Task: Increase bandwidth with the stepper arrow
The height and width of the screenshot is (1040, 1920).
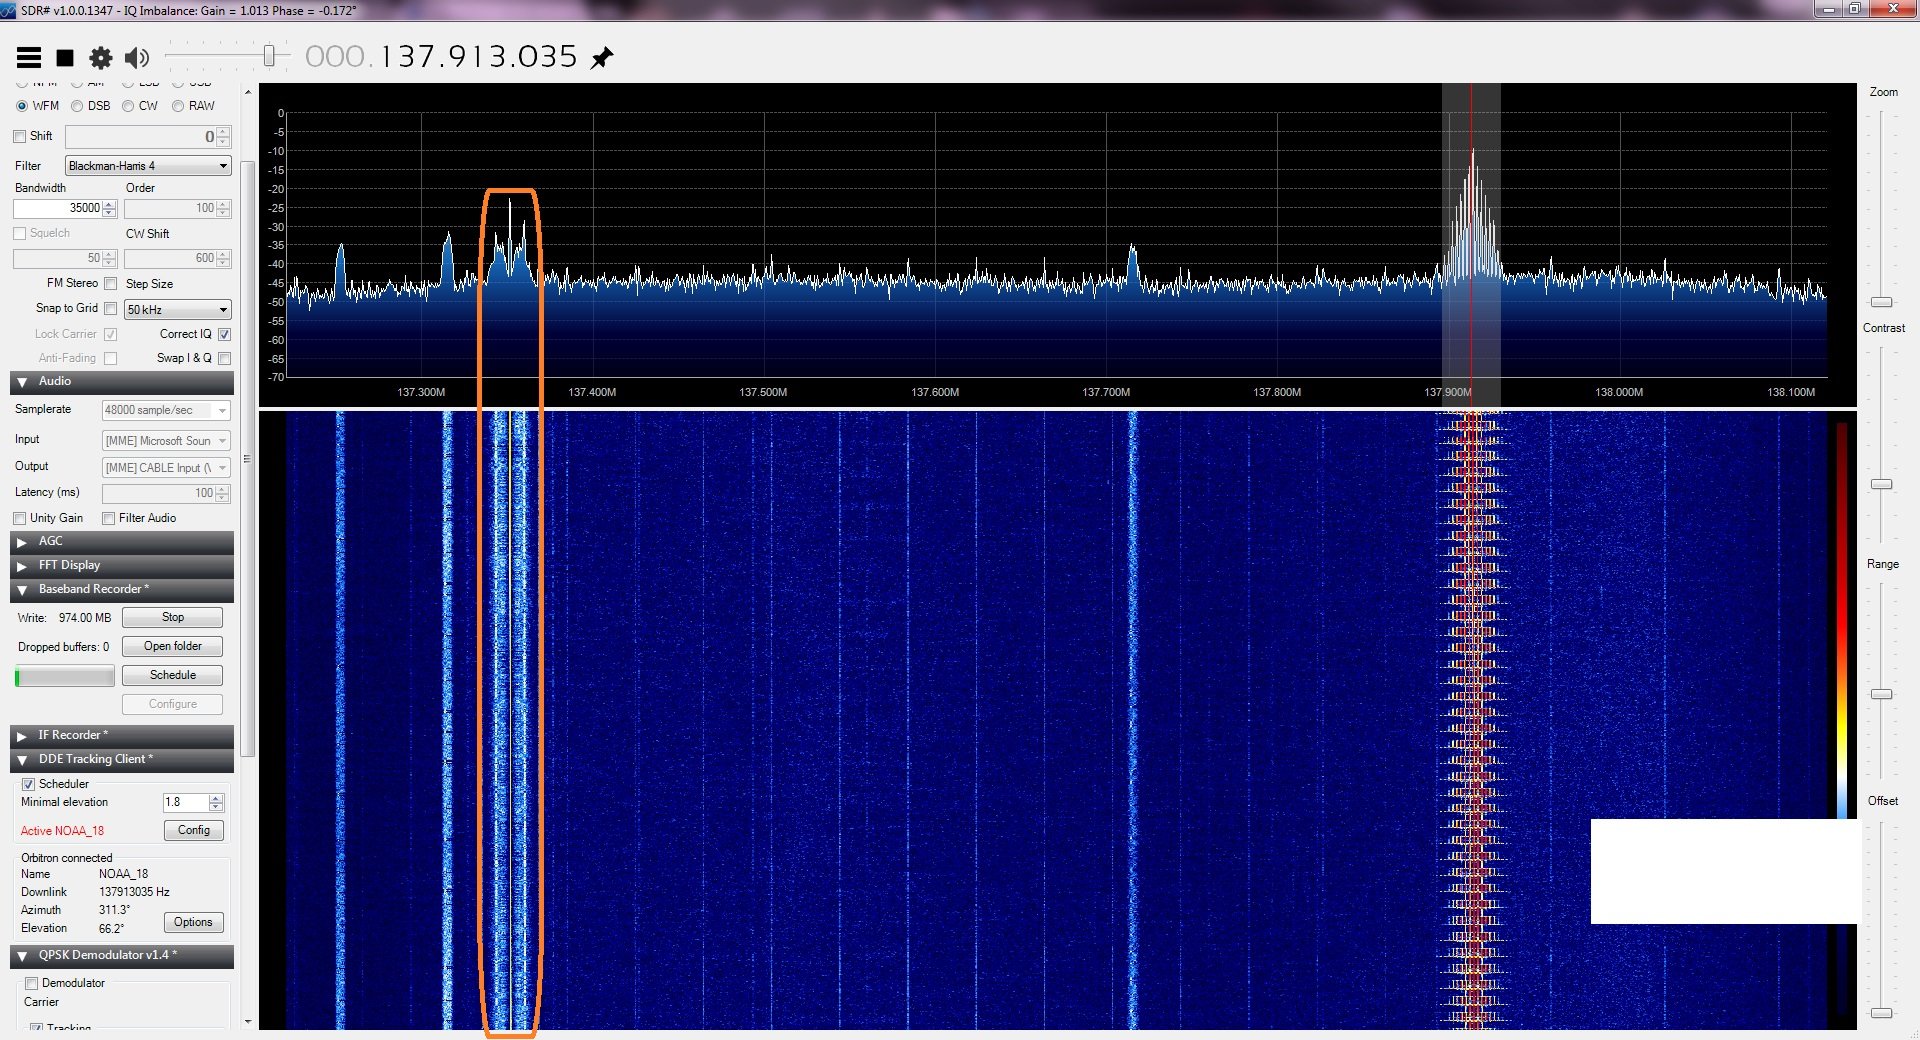Action: (110, 204)
